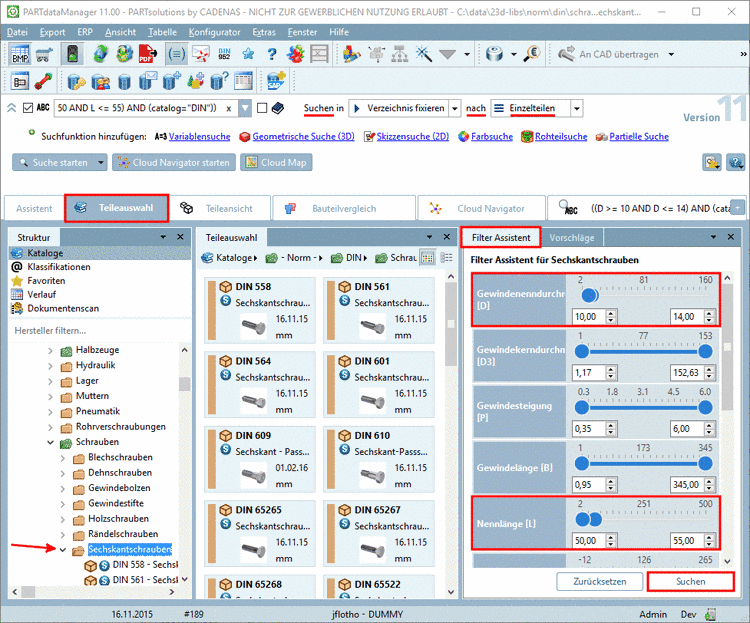Screen dimensions: 750x623
Task: Select Klassifikationen in the Struktur panel
Action: pyautogui.click(x=58, y=267)
